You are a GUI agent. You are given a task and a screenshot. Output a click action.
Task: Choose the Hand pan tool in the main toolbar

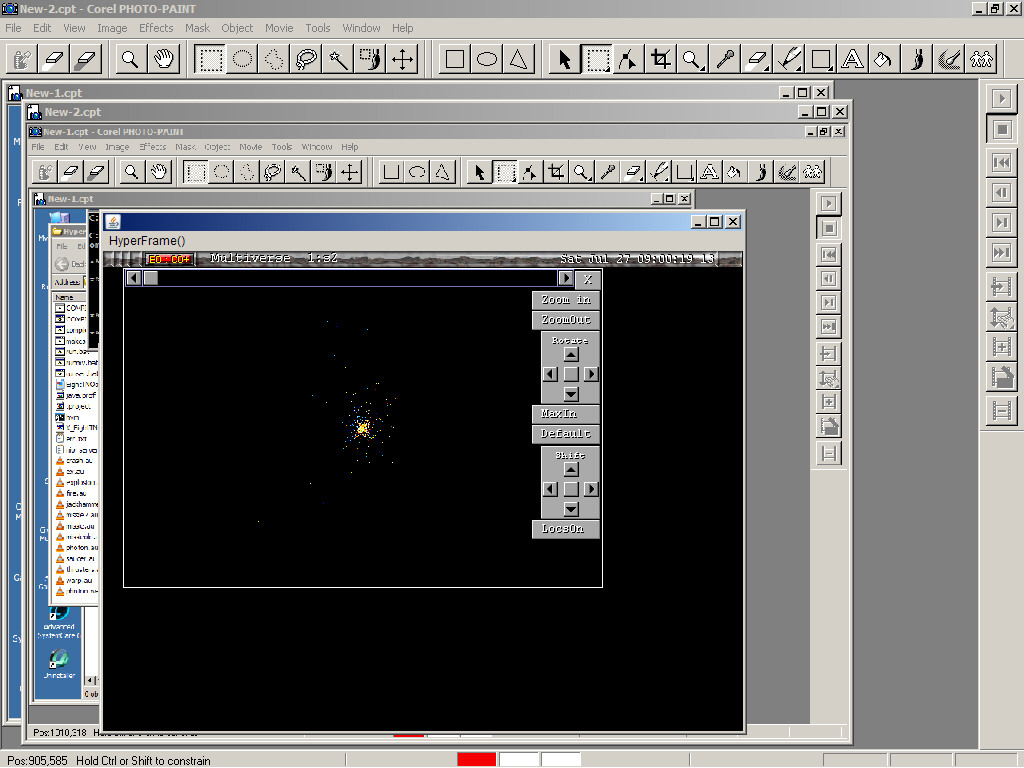click(164, 59)
